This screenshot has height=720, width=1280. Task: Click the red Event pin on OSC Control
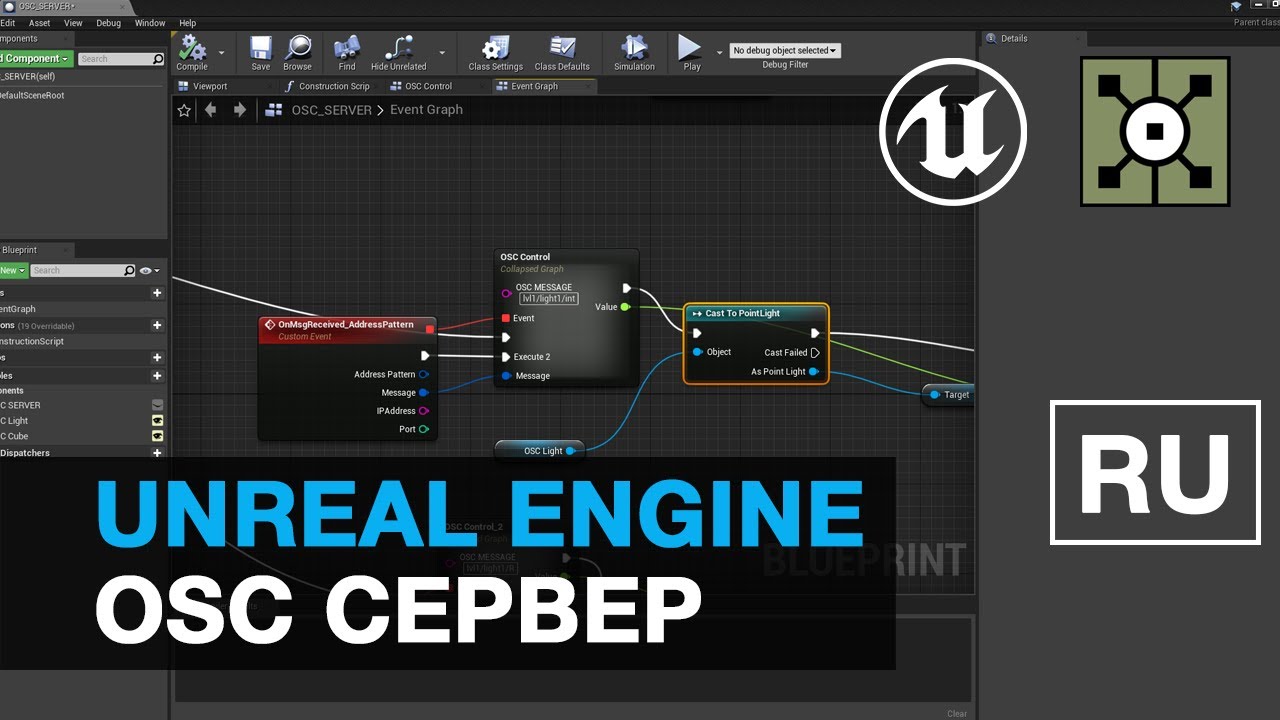click(x=506, y=318)
